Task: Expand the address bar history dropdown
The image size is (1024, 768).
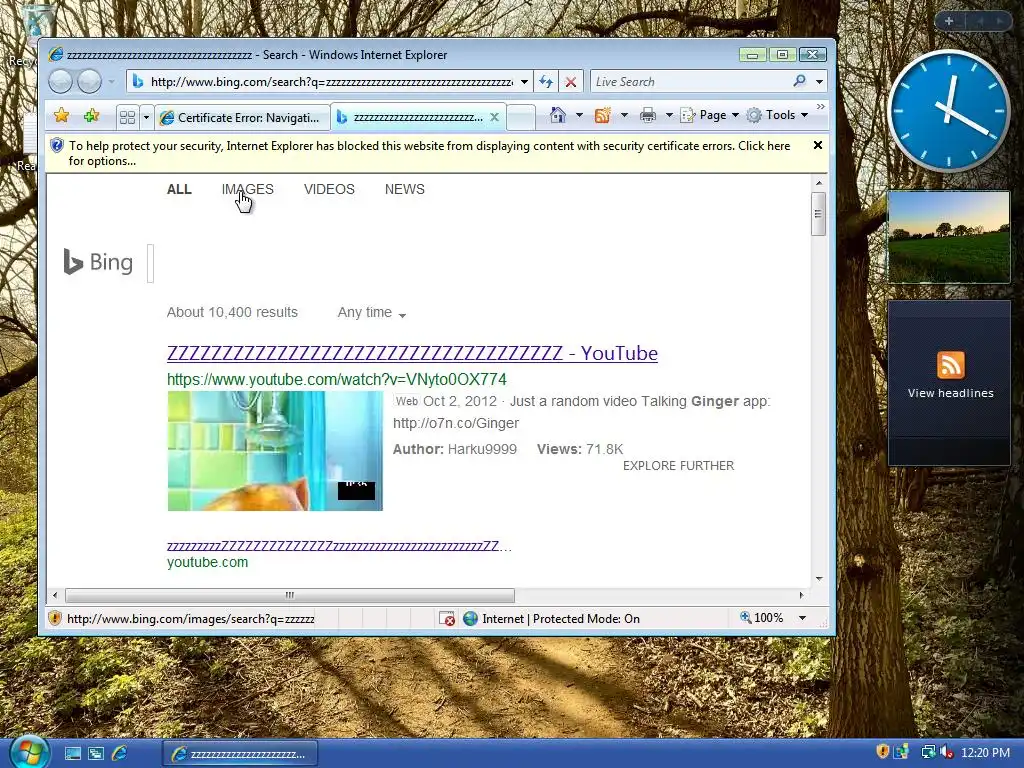Action: 524,82
